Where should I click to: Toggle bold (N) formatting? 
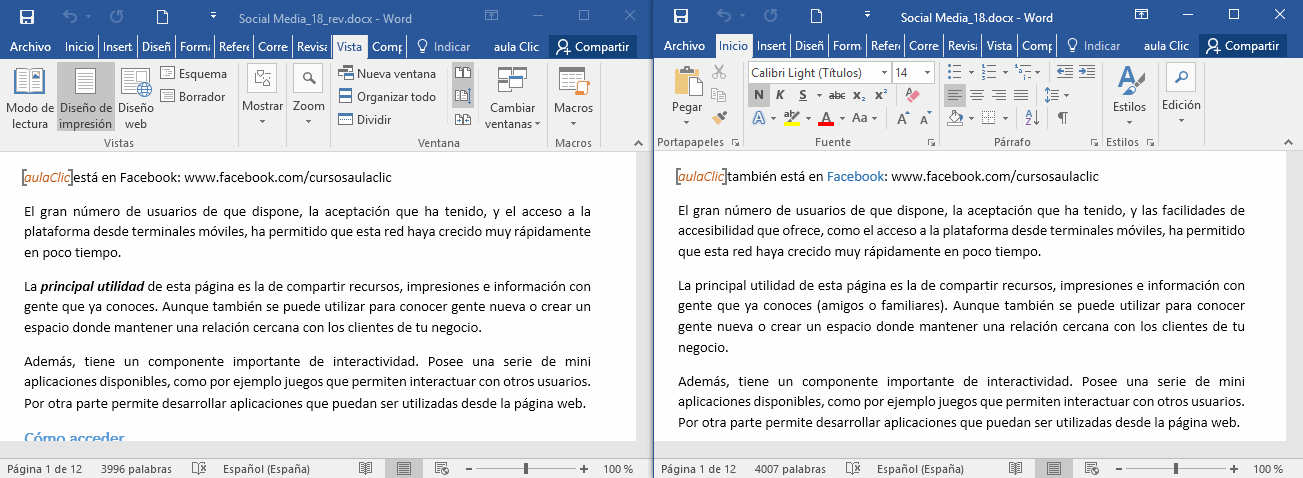click(x=759, y=95)
